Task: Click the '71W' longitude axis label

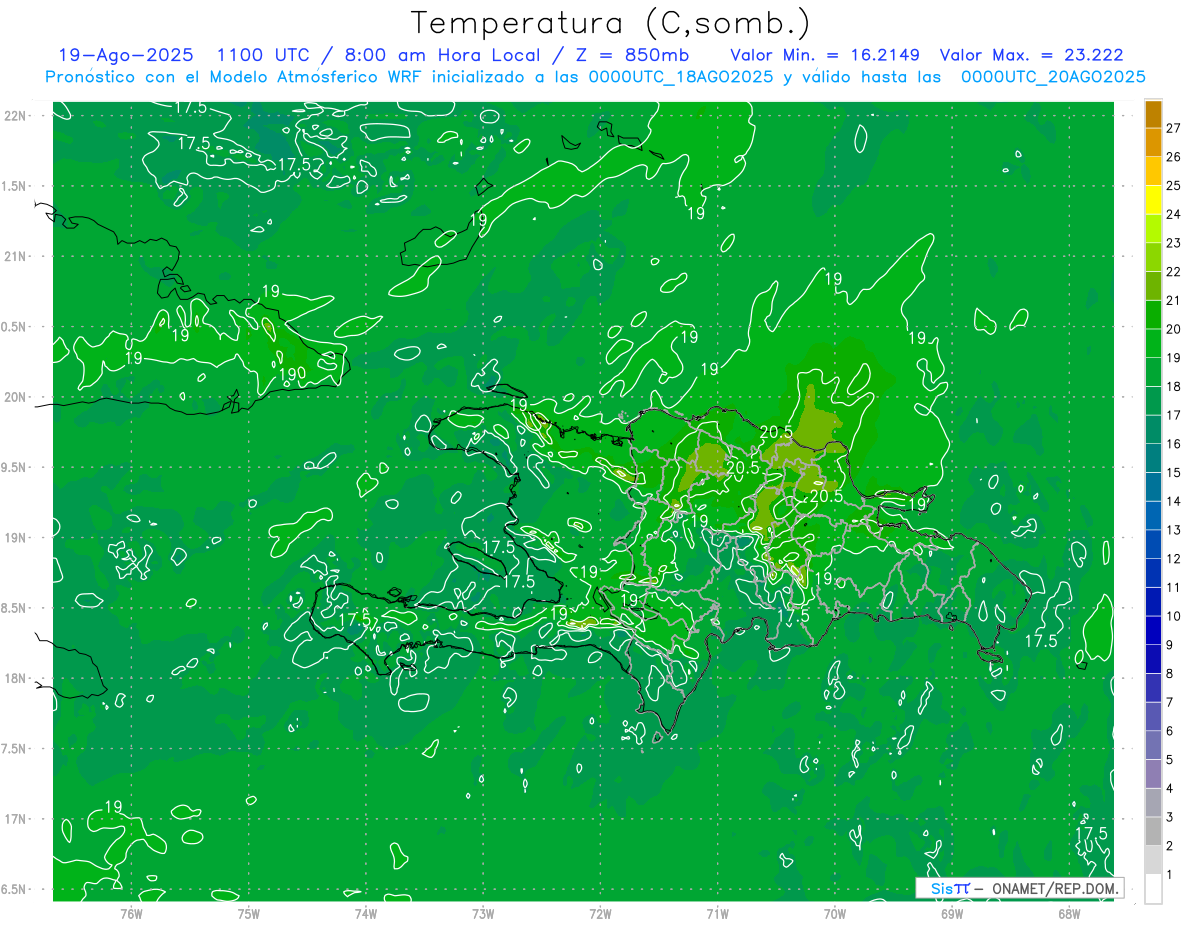Action: coord(717,913)
